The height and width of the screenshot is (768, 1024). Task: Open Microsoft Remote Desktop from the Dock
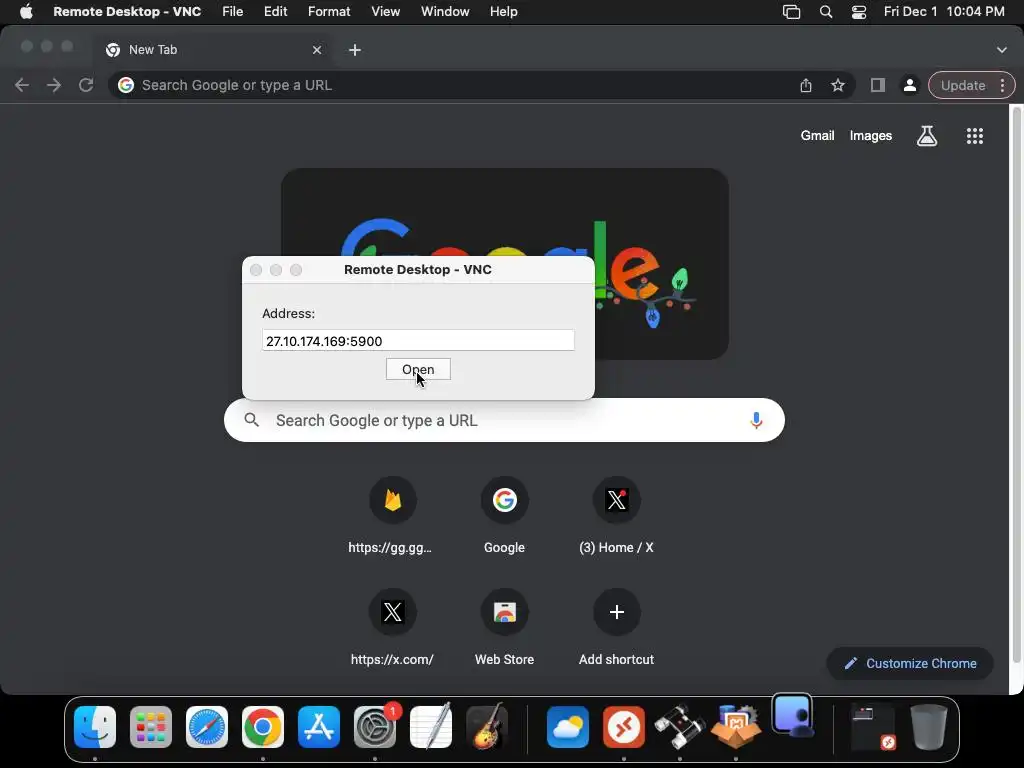coord(624,727)
